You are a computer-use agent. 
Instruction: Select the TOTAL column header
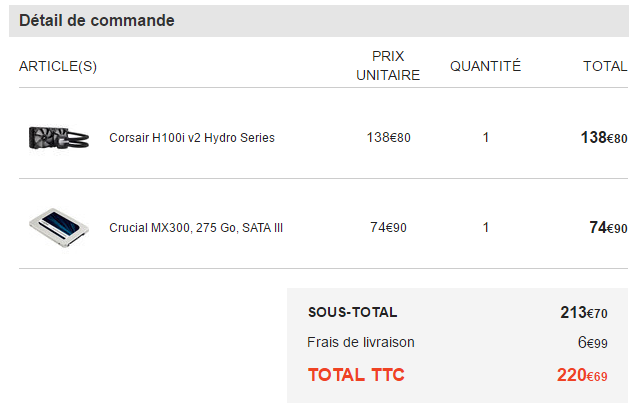click(605, 66)
